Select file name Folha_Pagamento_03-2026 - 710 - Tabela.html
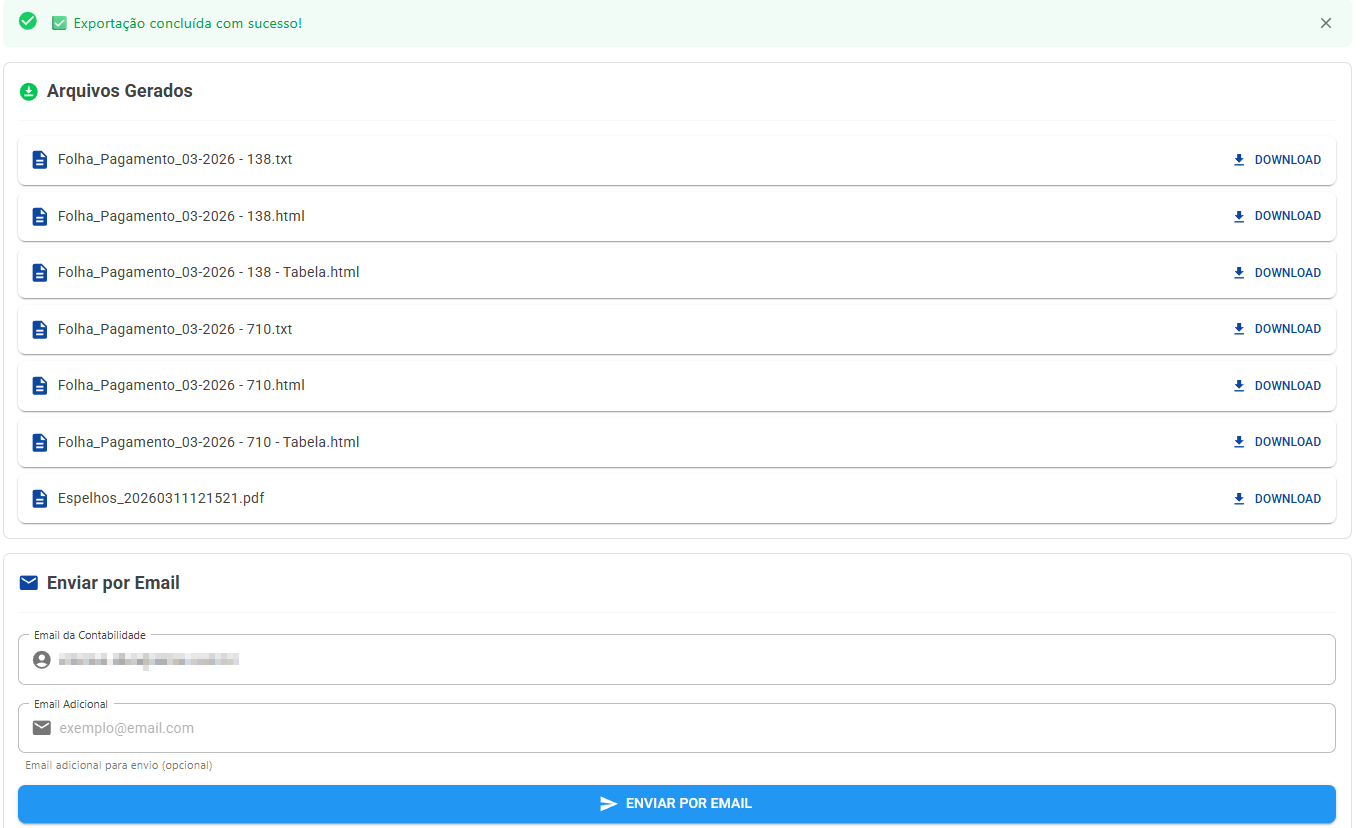 (209, 442)
